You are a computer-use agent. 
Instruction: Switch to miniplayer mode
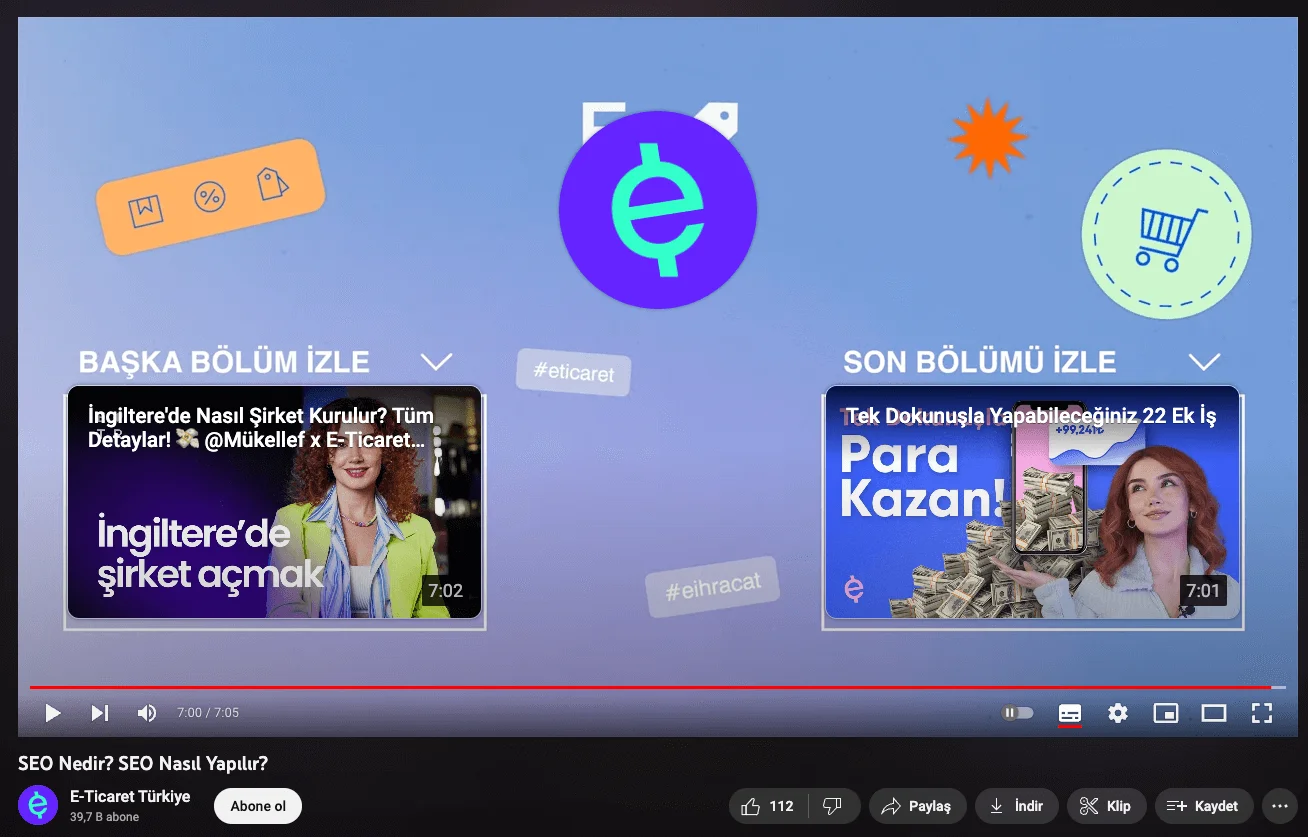click(x=1165, y=713)
